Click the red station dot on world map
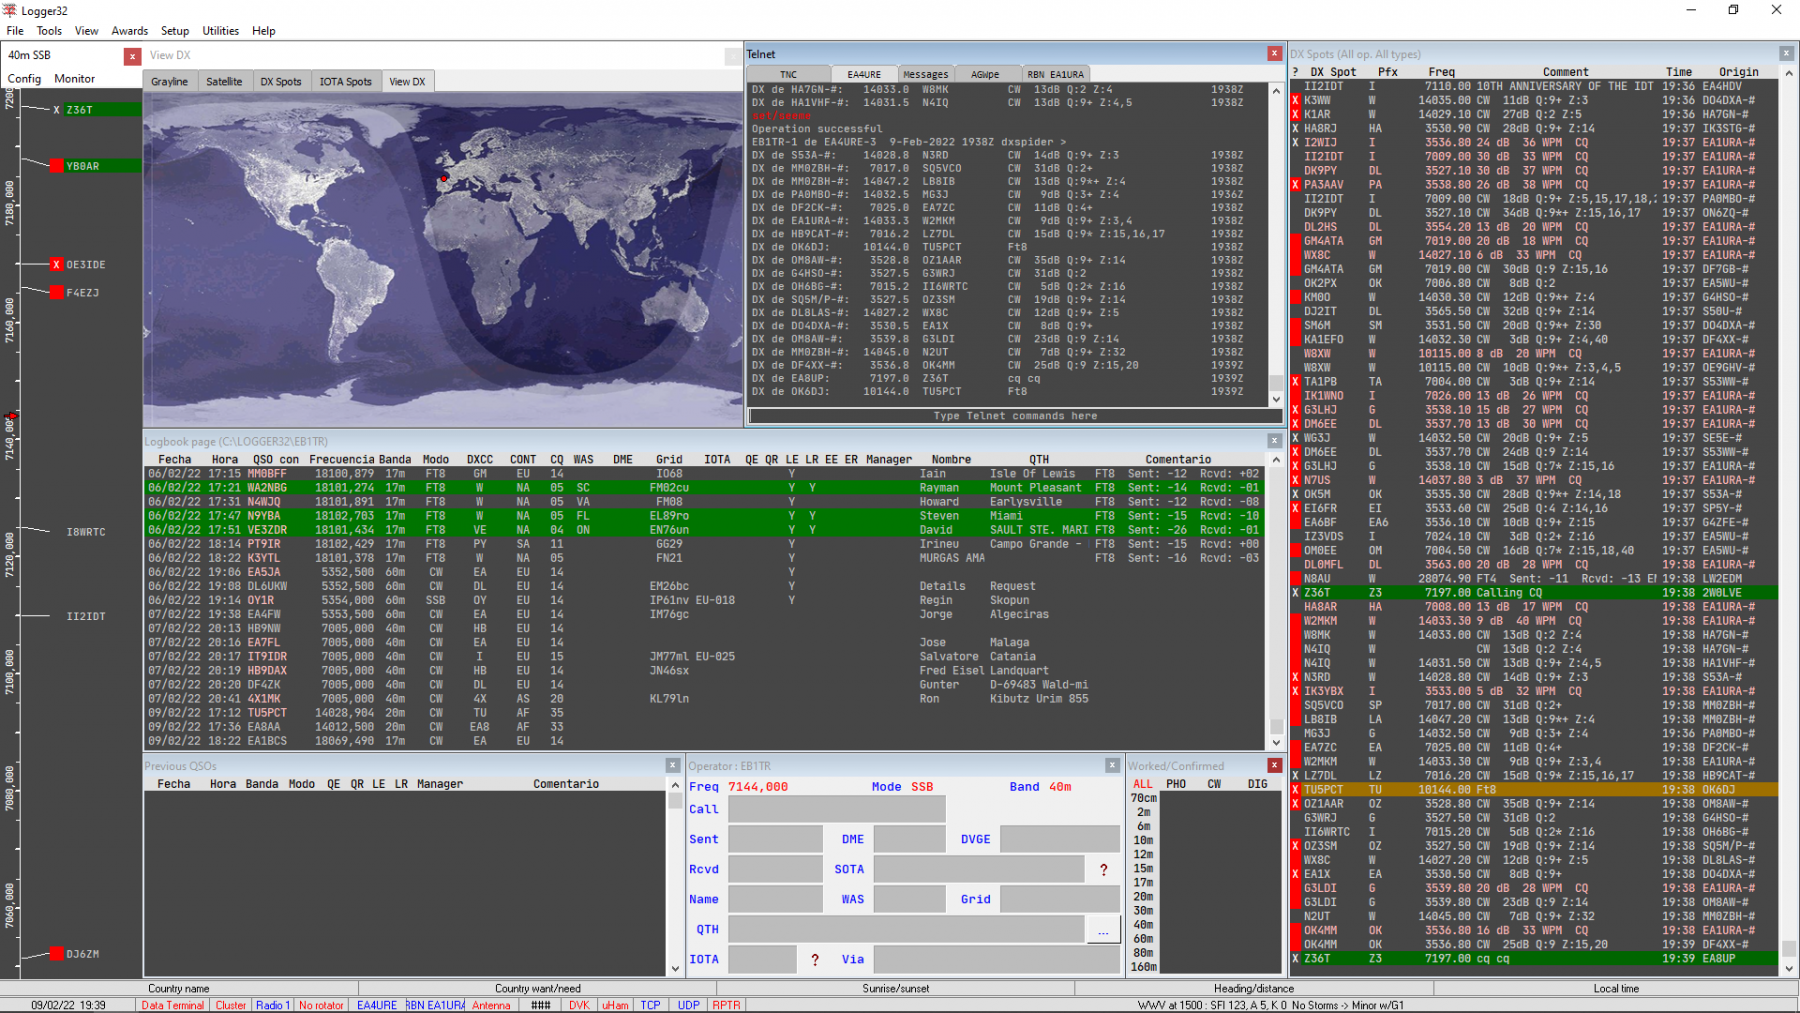 [x=444, y=179]
